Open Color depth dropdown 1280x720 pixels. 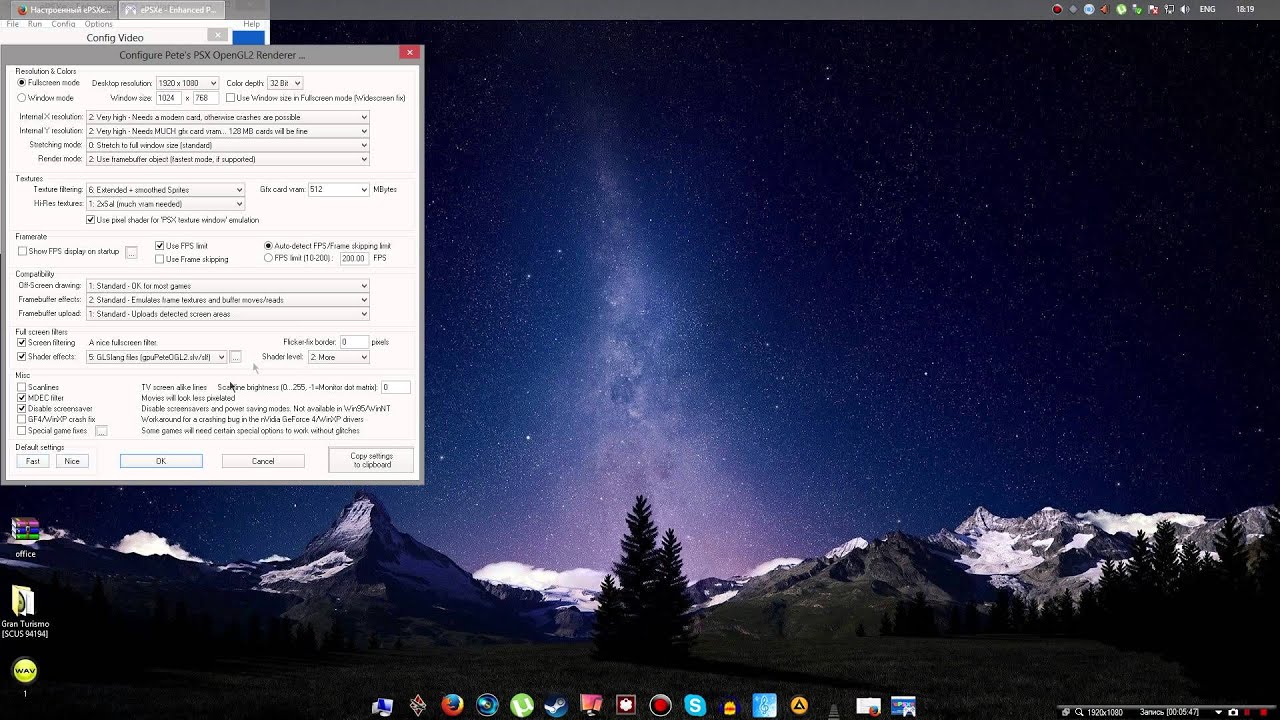(285, 83)
